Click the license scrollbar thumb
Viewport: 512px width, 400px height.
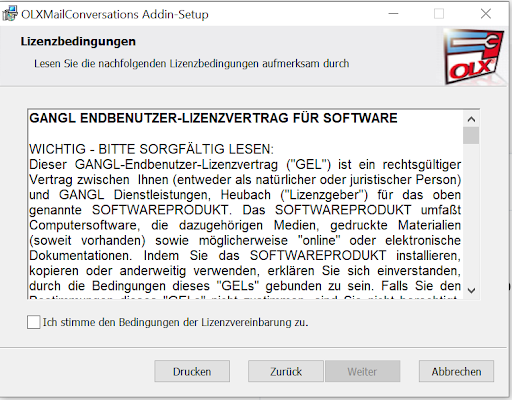click(x=471, y=135)
